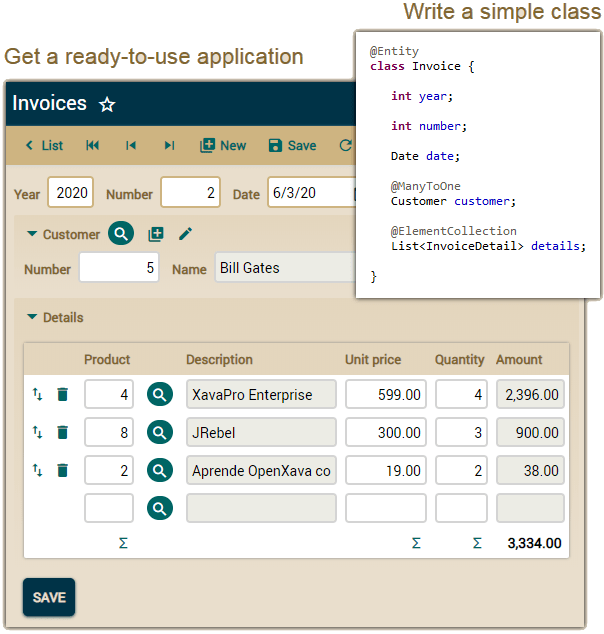Return to List view
The height and width of the screenshot is (634, 604).
[x=44, y=146]
